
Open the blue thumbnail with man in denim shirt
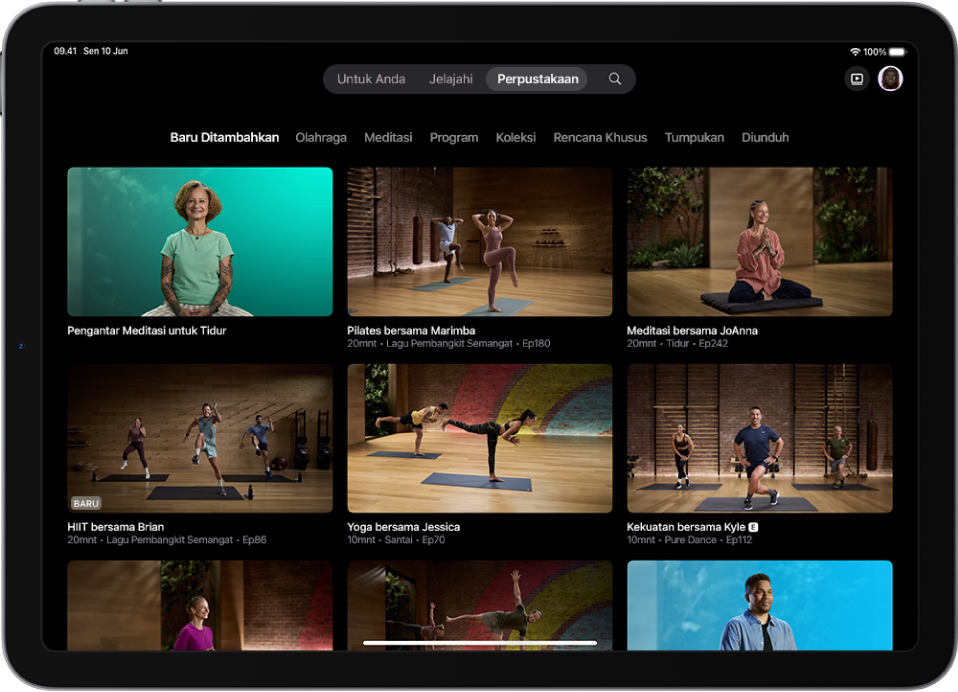[759, 605]
